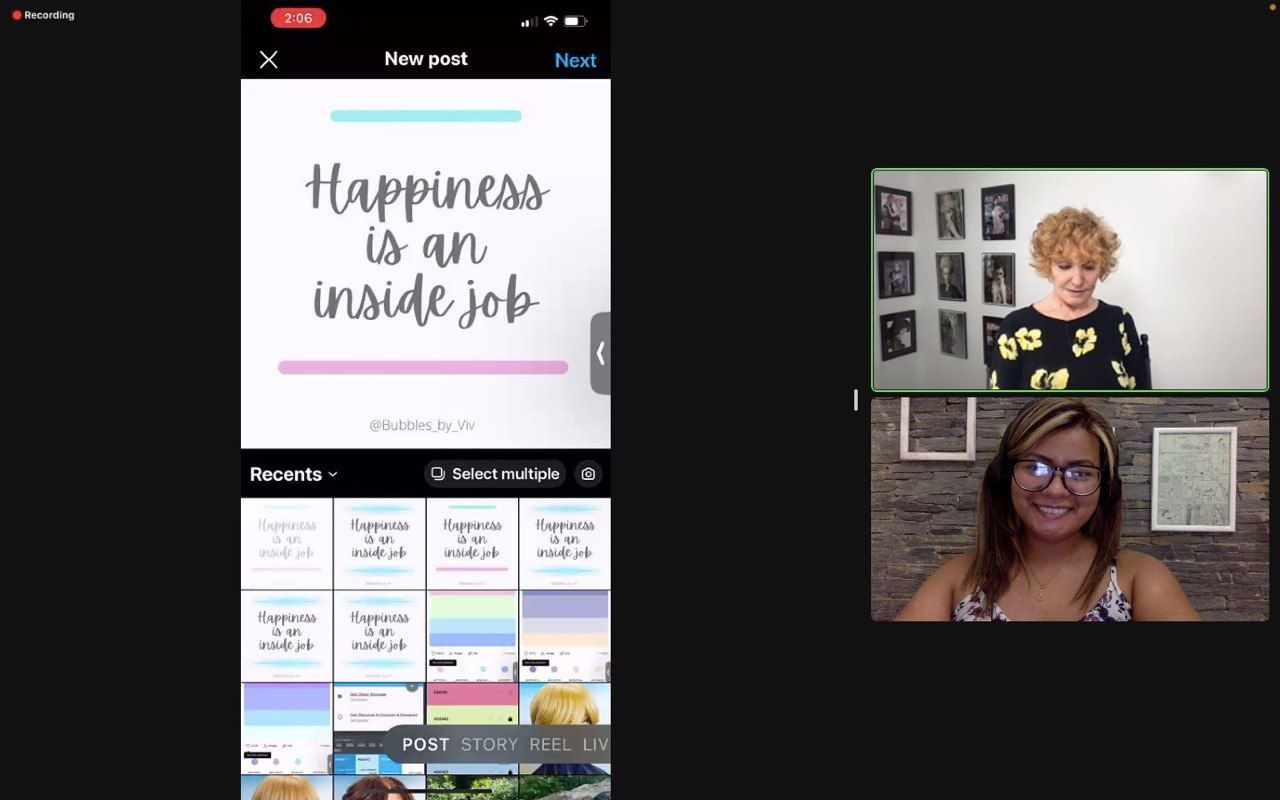Tap the battery status icon
The height and width of the screenshot is (800, 1280).
575,21
